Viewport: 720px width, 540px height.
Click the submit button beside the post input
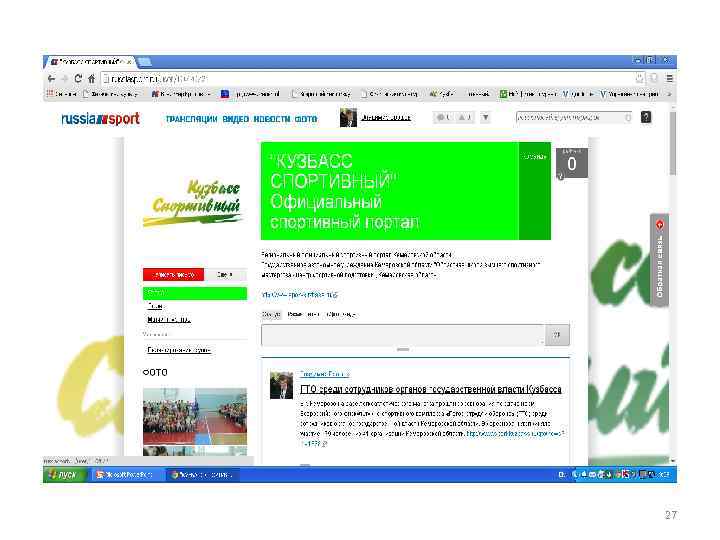tap(557, 335)
